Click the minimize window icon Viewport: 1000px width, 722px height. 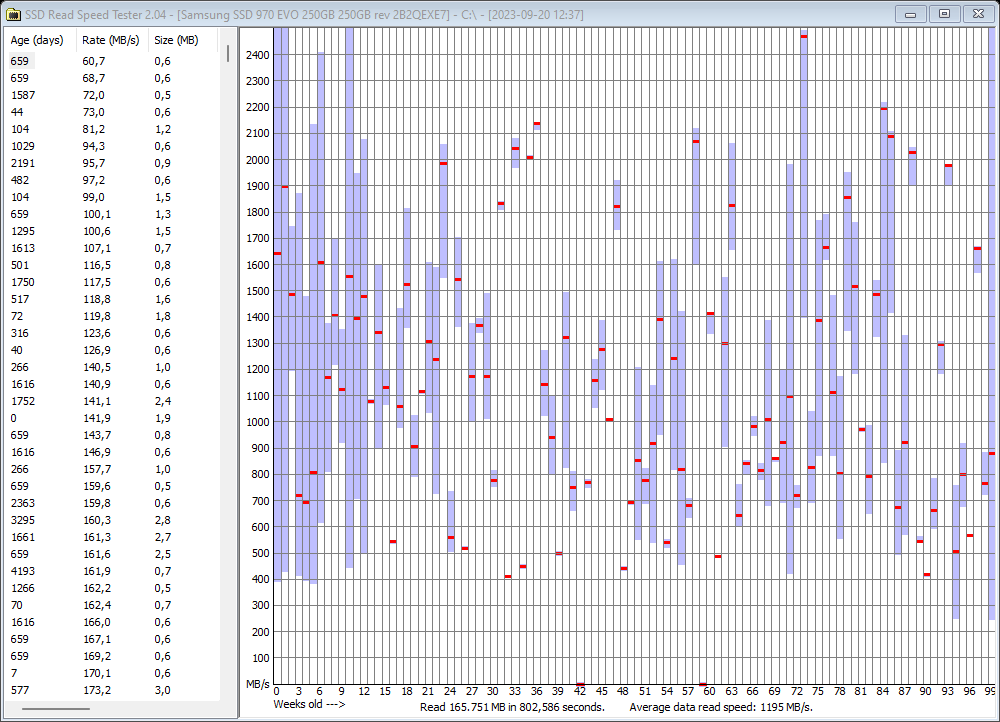tap(910, 14)
